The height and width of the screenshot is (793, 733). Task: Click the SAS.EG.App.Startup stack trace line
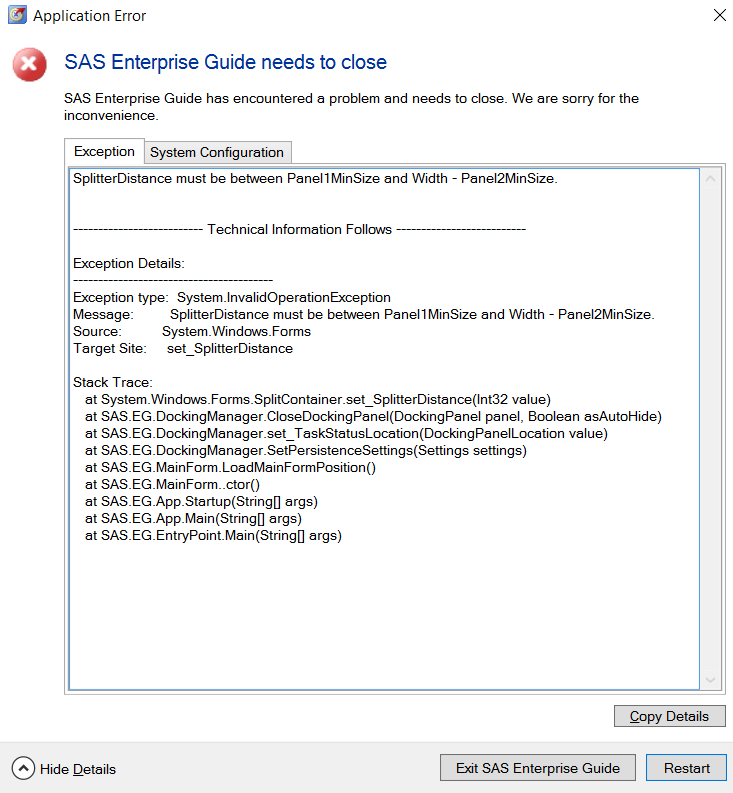pos(201,501)
